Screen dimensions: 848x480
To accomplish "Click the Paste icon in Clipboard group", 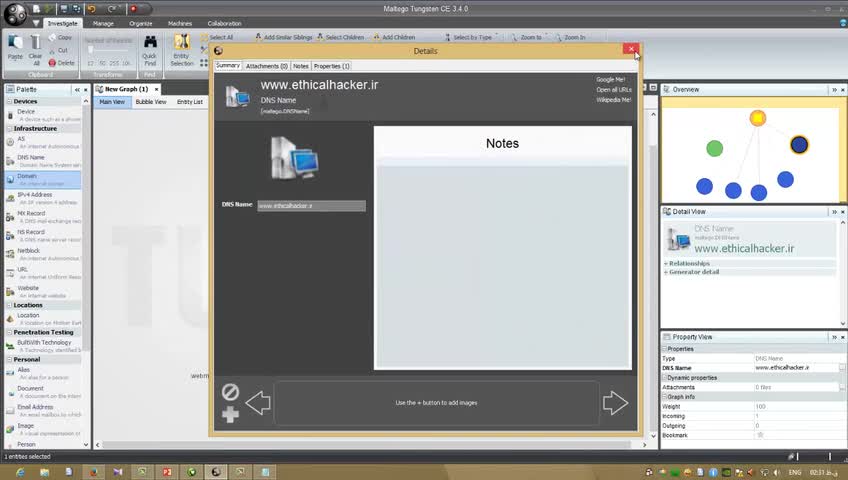I will (x=15, y=43).
